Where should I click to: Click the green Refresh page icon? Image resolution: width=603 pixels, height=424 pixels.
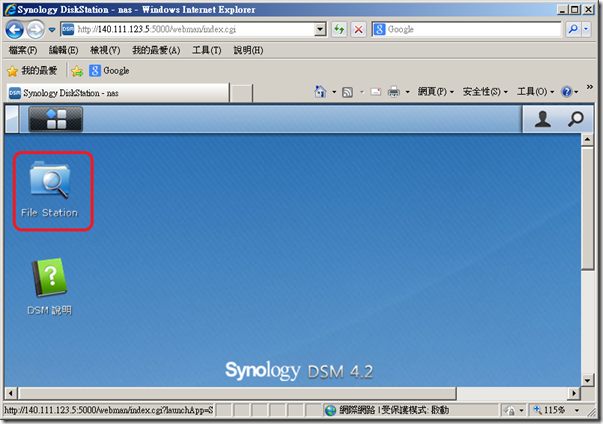(339, 29)
